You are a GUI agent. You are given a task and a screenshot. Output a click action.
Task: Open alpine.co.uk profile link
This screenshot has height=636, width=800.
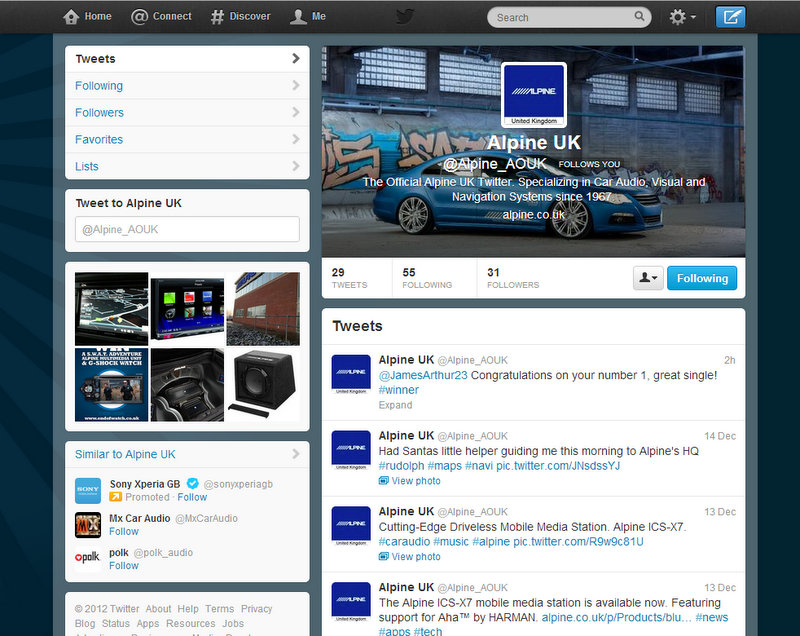click(534, 215)
